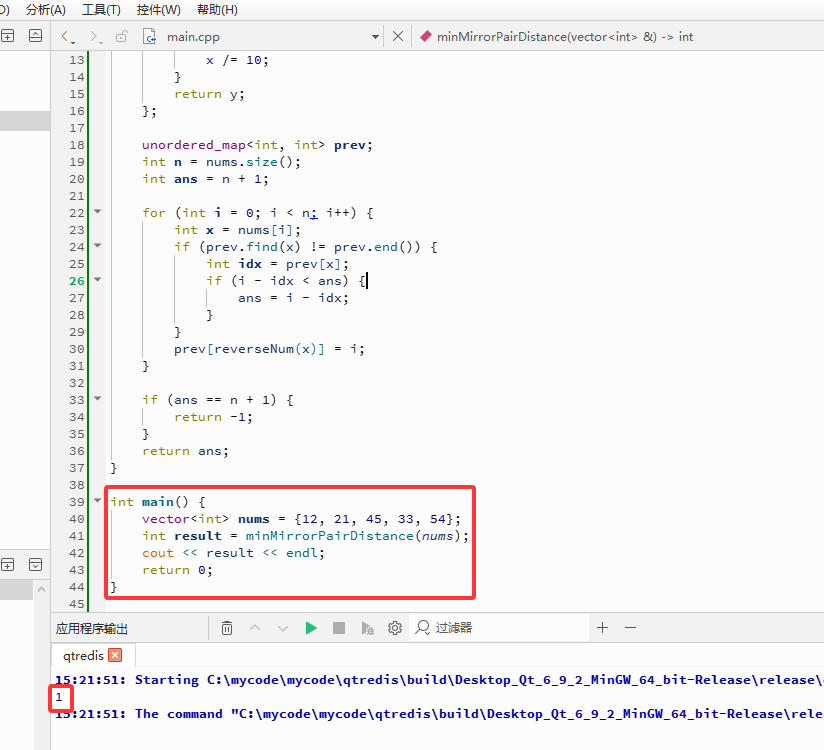This screenshot has height=750, width=824.
Task: Clear the application output with trash icon
Action: click(x=226, y=628)
